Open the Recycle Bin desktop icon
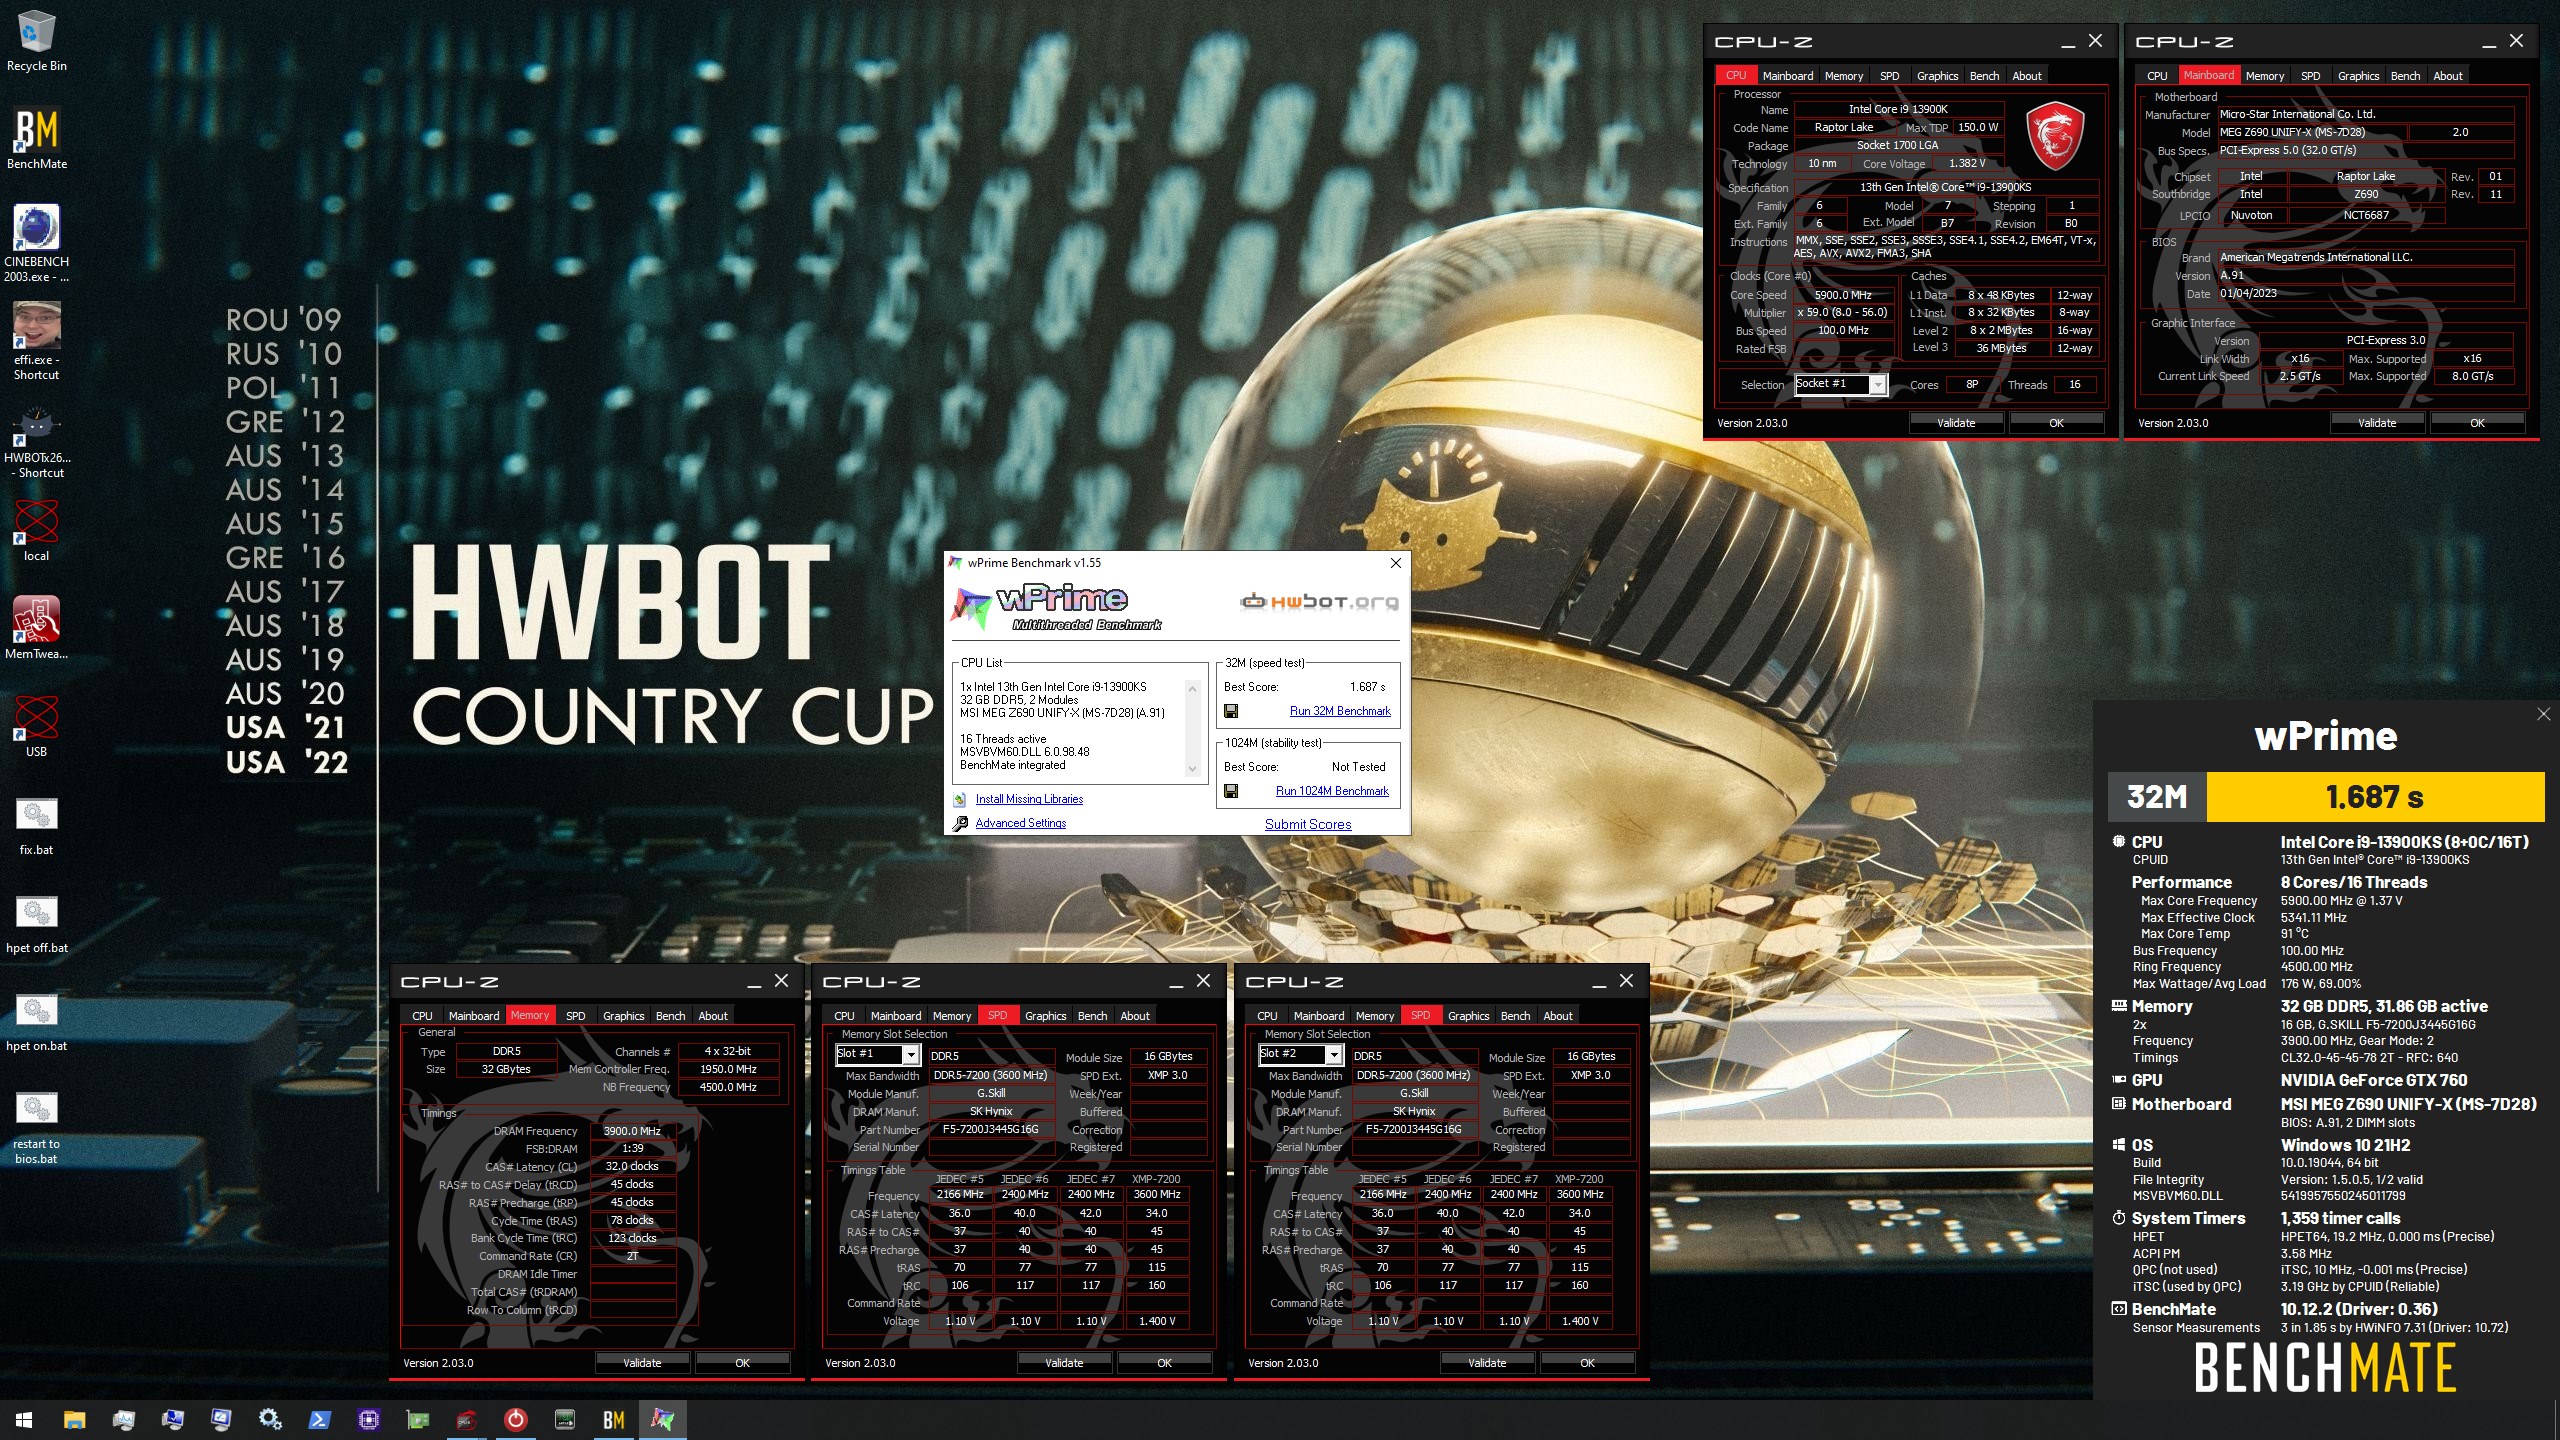Viewport: 2560px width, 1440px height. click(x=36, y=41)
